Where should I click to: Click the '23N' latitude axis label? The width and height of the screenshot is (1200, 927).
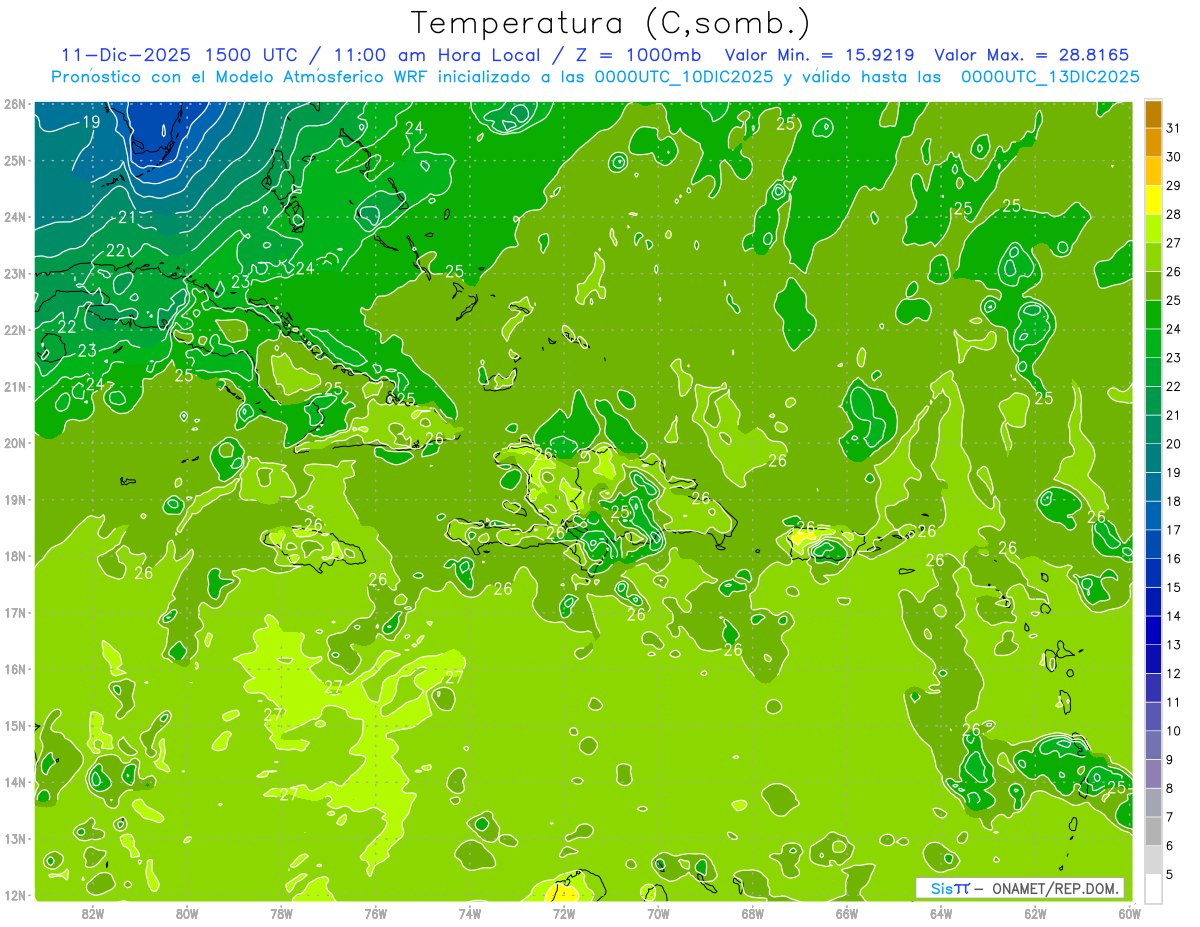click(x=15, y=273)
